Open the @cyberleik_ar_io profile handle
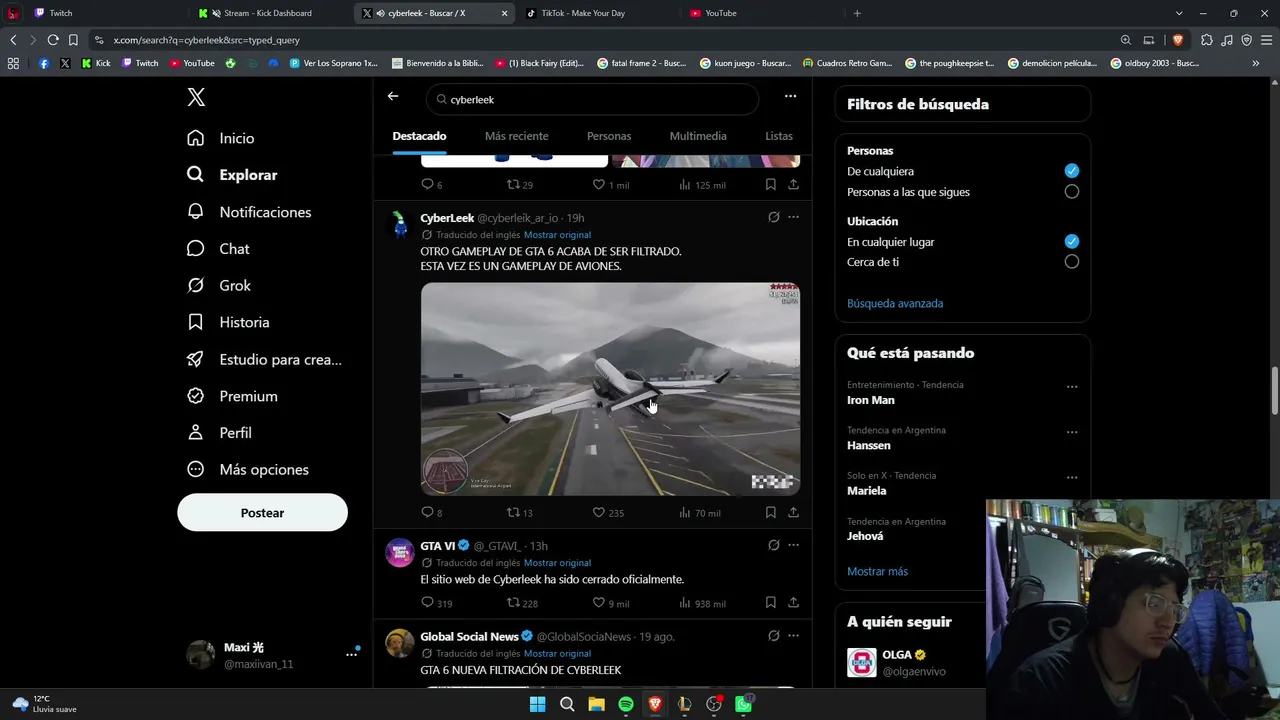Screen dimensions: 1280x720 click(x=517, y=218)
